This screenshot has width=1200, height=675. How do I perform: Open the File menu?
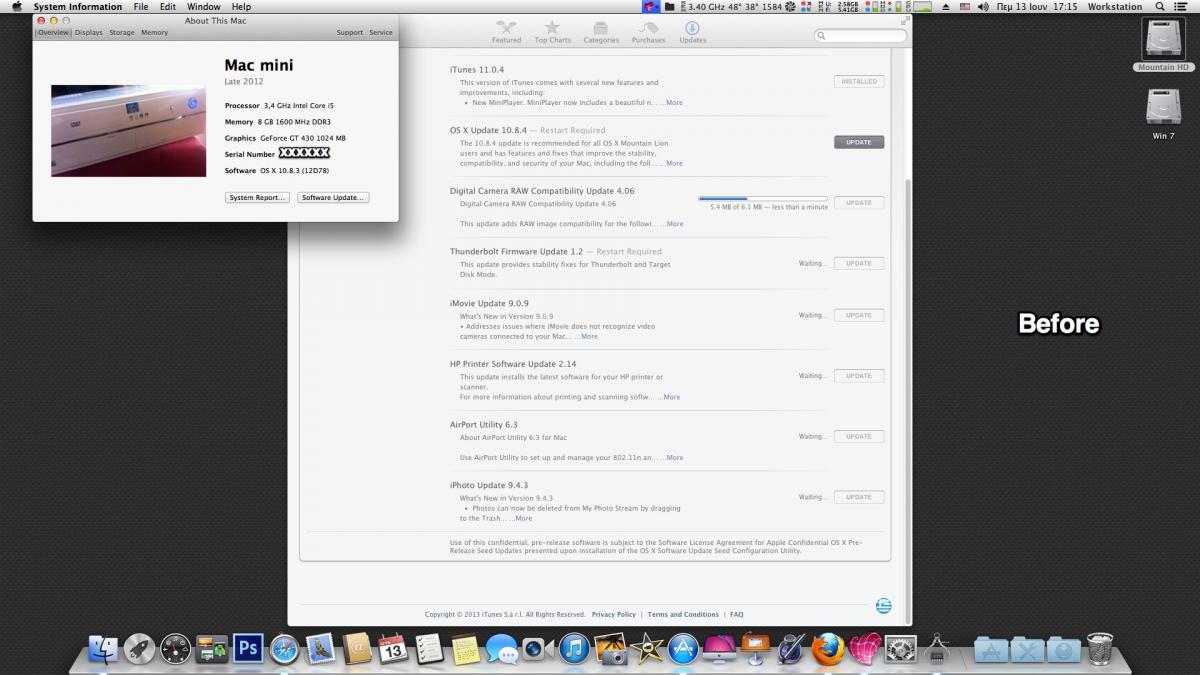click(x=141, y=6)
